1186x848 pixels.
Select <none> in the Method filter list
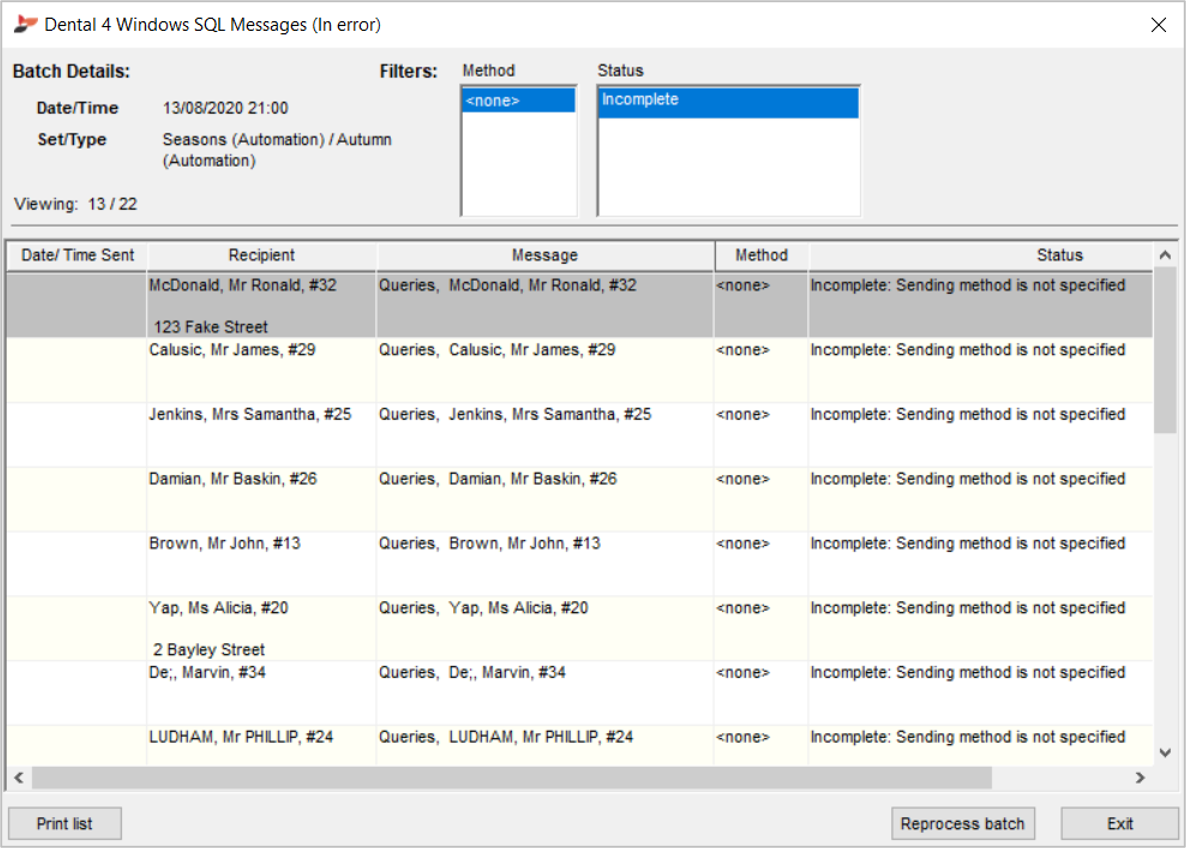pos(518,101)
